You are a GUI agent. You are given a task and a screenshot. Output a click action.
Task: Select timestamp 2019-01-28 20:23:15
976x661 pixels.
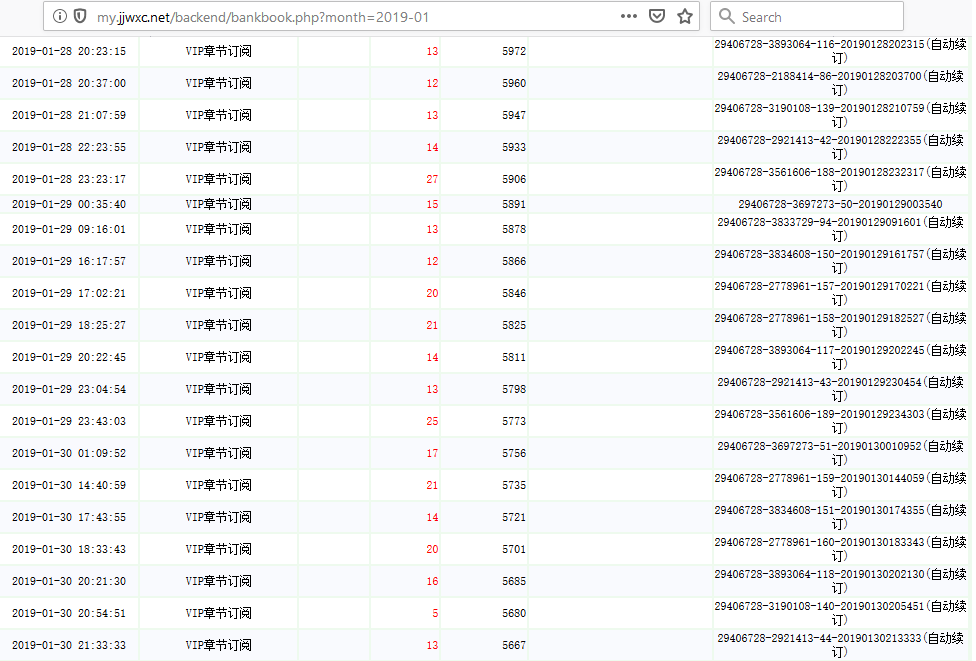tap(69, 51)
